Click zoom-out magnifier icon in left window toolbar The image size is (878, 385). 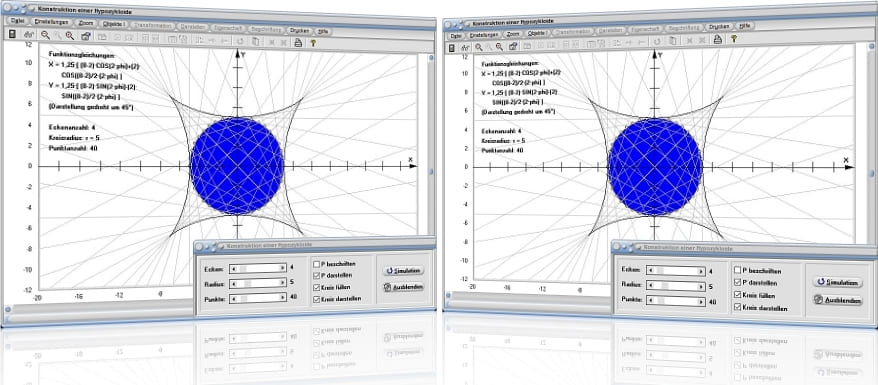click(x=45, y=35)
